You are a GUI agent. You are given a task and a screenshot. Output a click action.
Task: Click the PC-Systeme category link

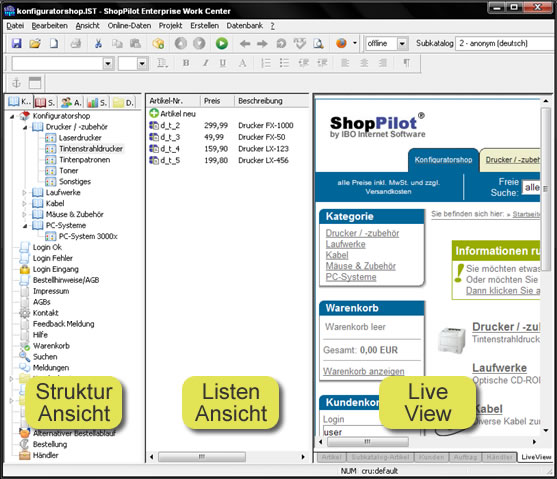[351, 277]
